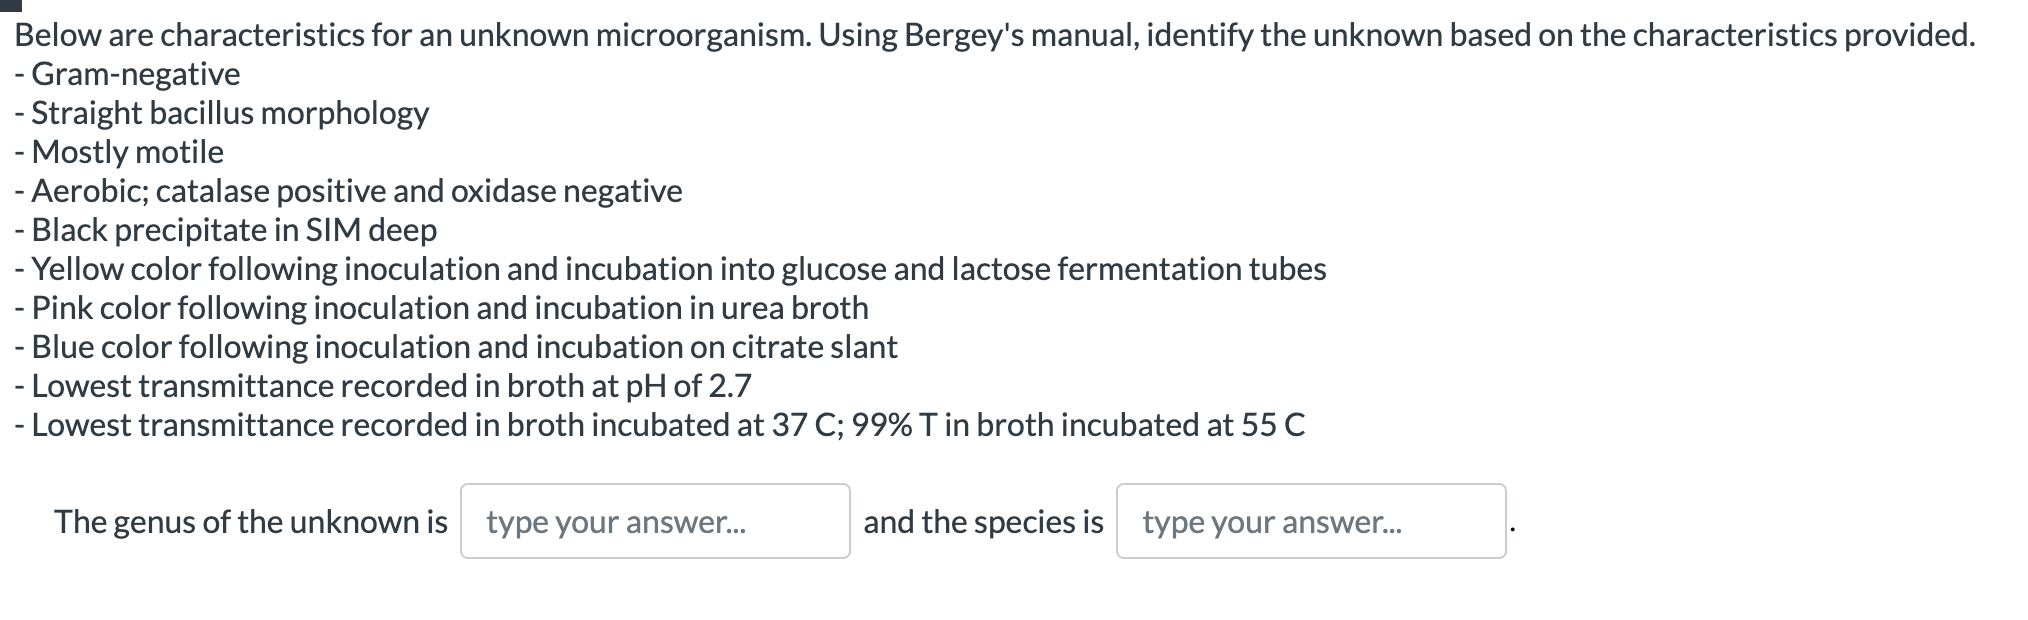Click the 'Straight bacillus morphology' line

(222, 113)
